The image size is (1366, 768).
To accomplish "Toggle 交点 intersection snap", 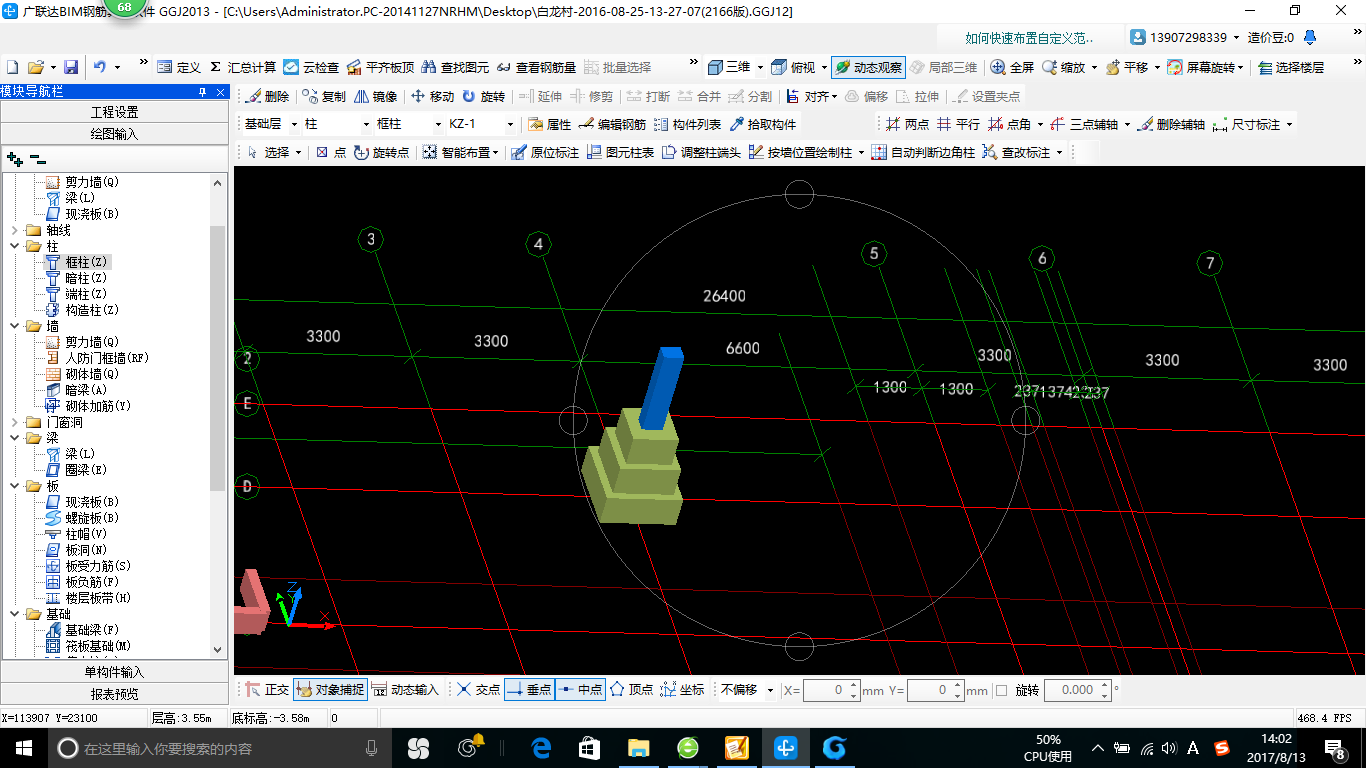I will (479, 690).
